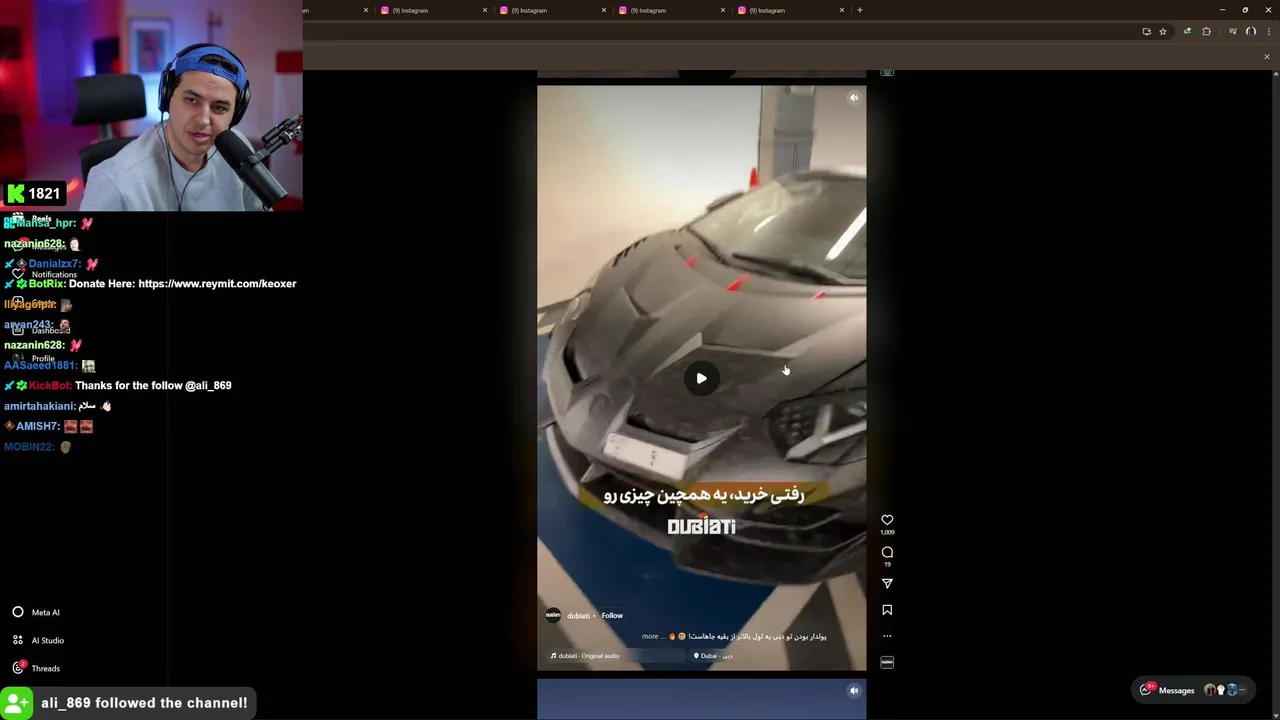Open comments on the dubiati reel

click(887, 552)
